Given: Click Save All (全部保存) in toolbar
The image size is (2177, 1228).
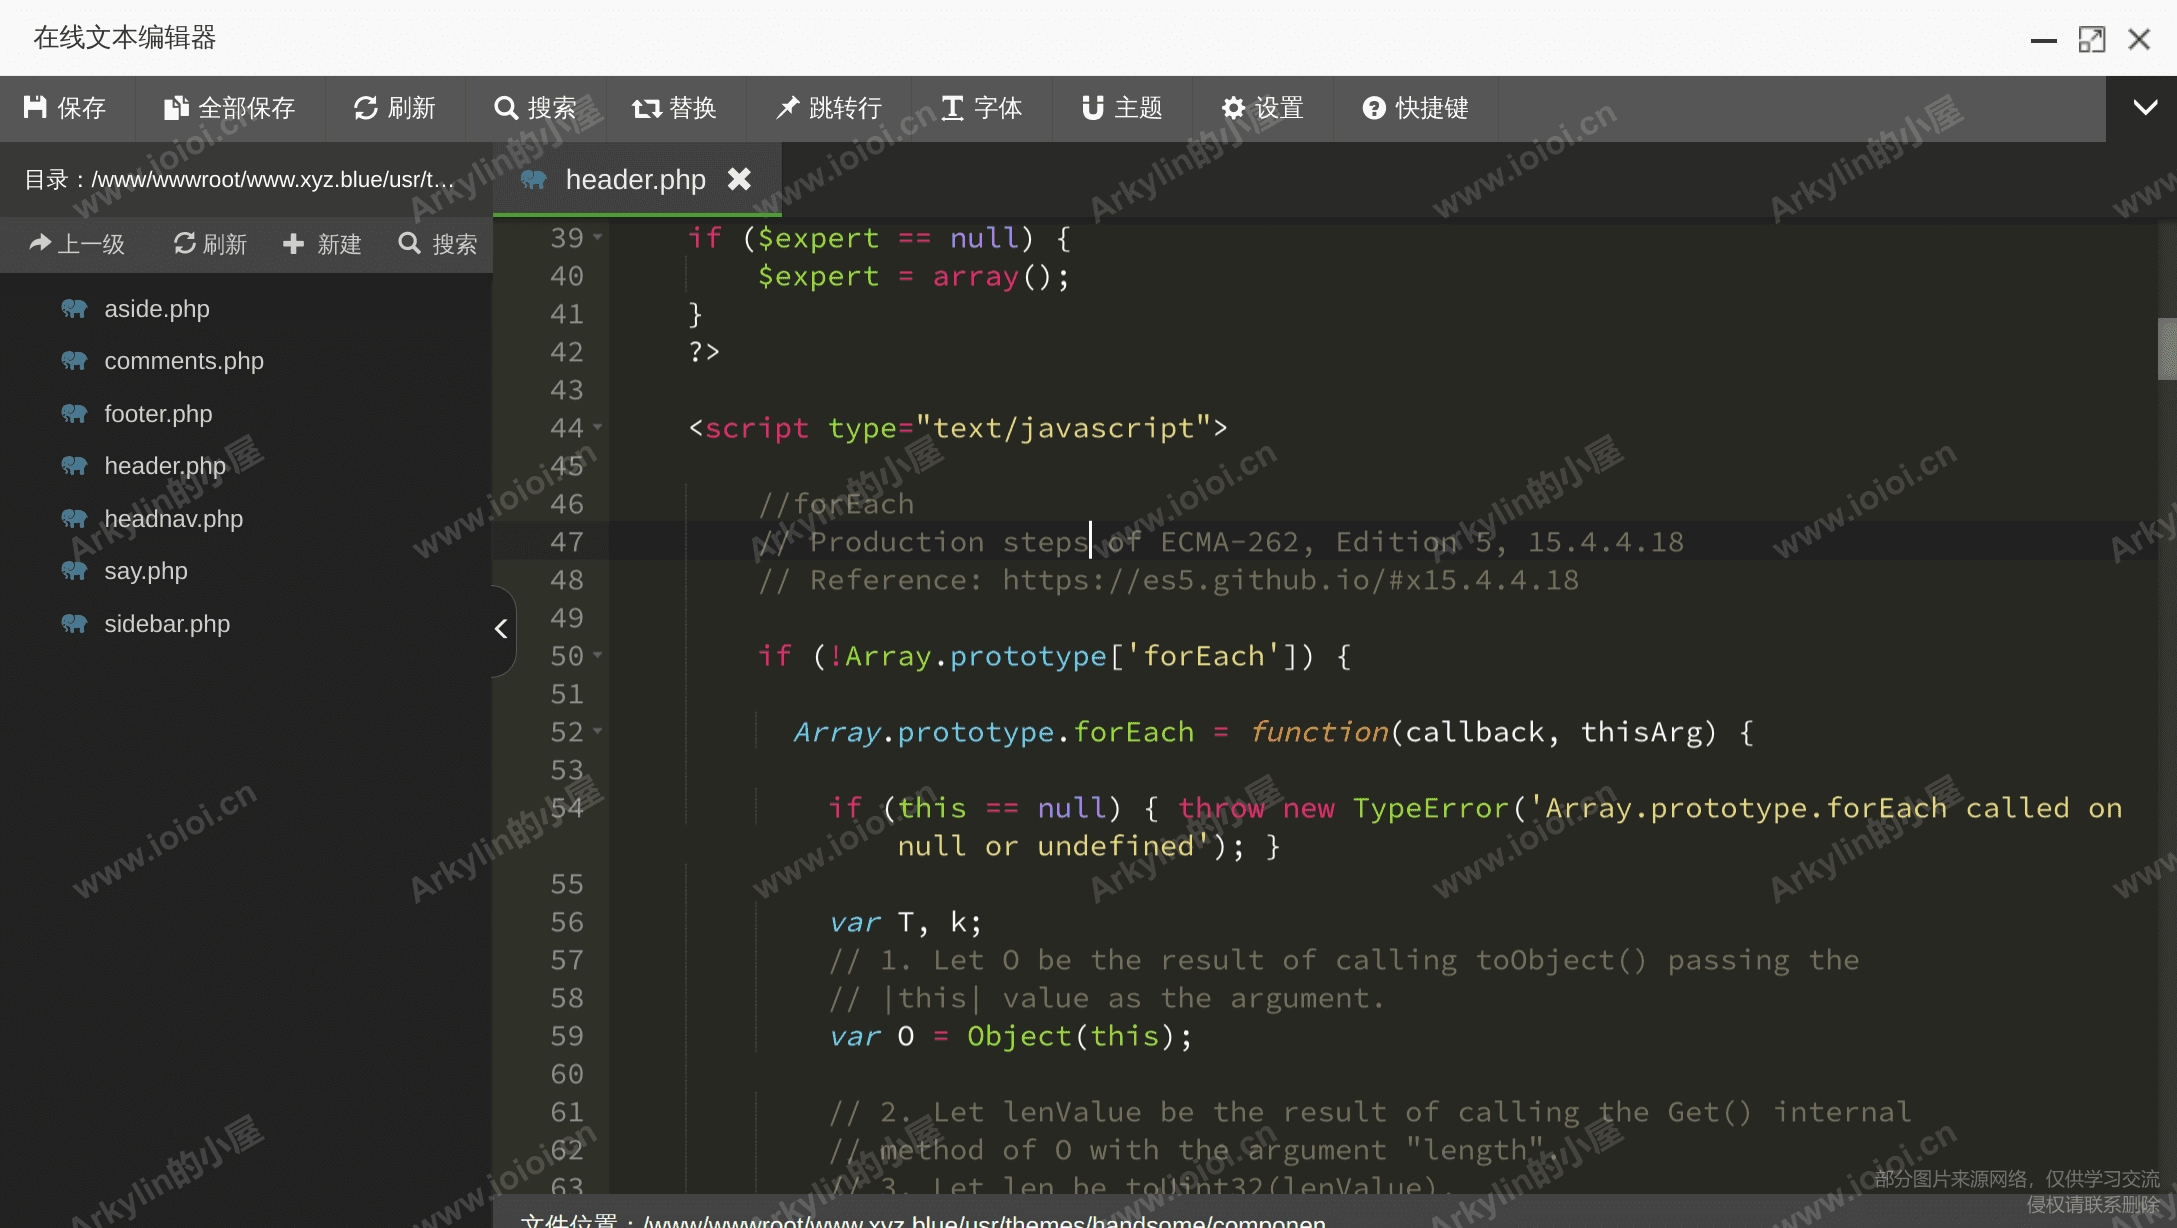Looking at the screenshot, I should point(230,108).
